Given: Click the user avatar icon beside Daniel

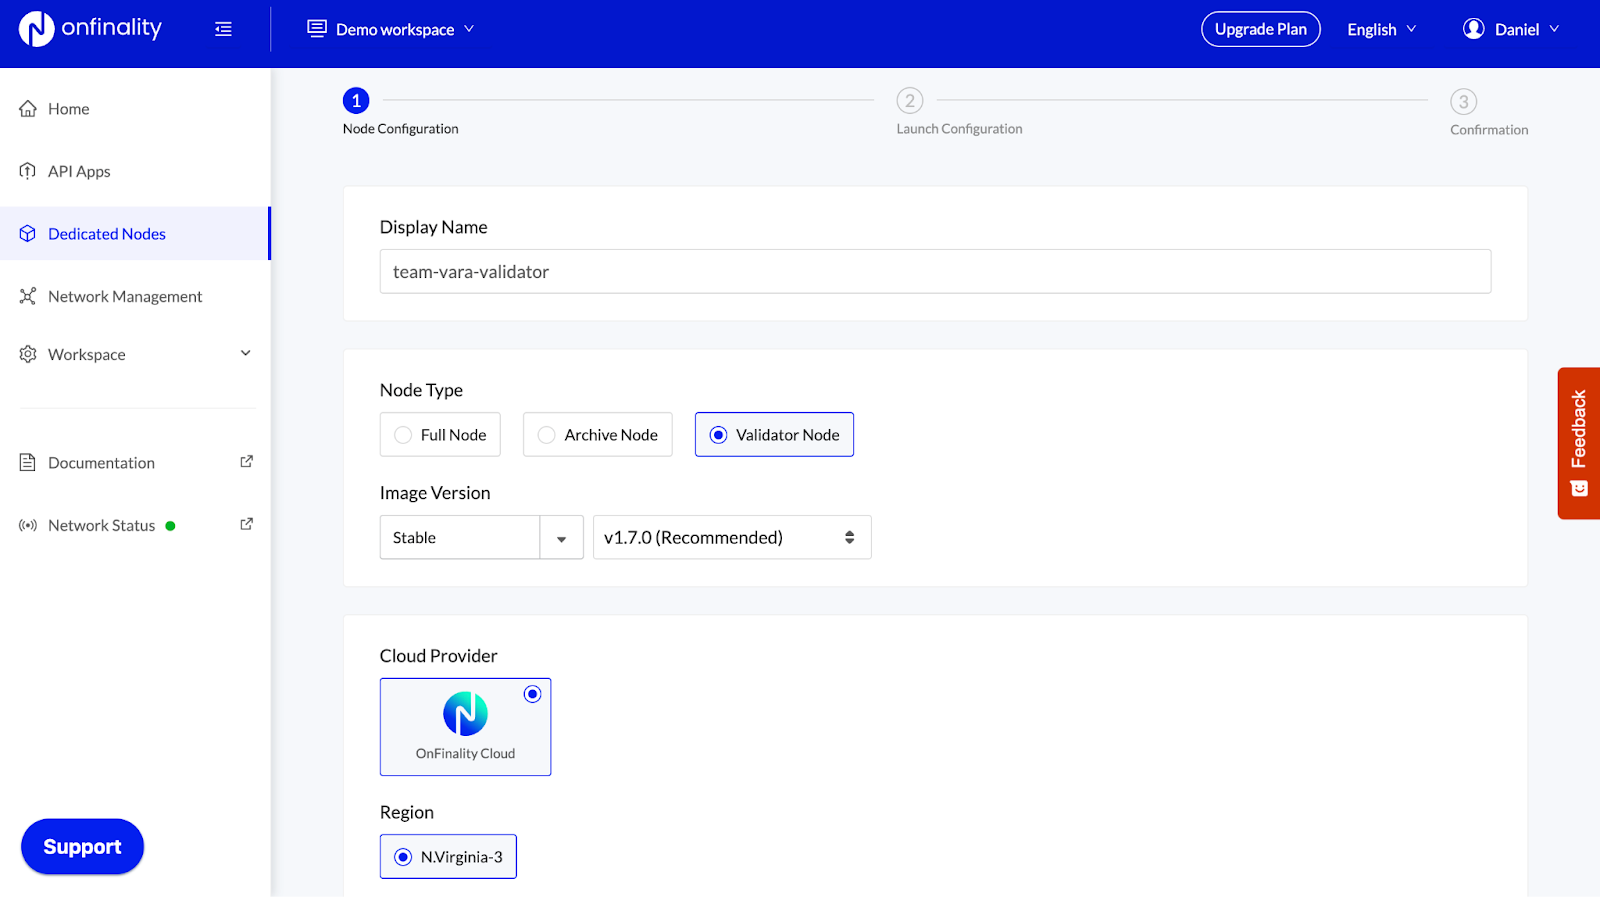Looking at the screenshot, I should (x=1473, y=29).
